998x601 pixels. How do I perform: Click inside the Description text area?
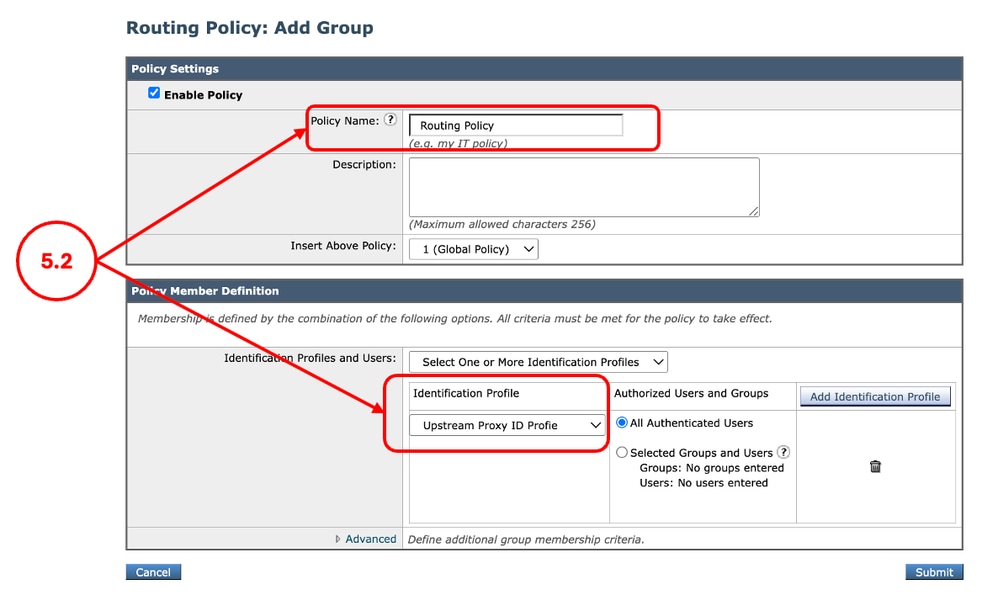583,185
